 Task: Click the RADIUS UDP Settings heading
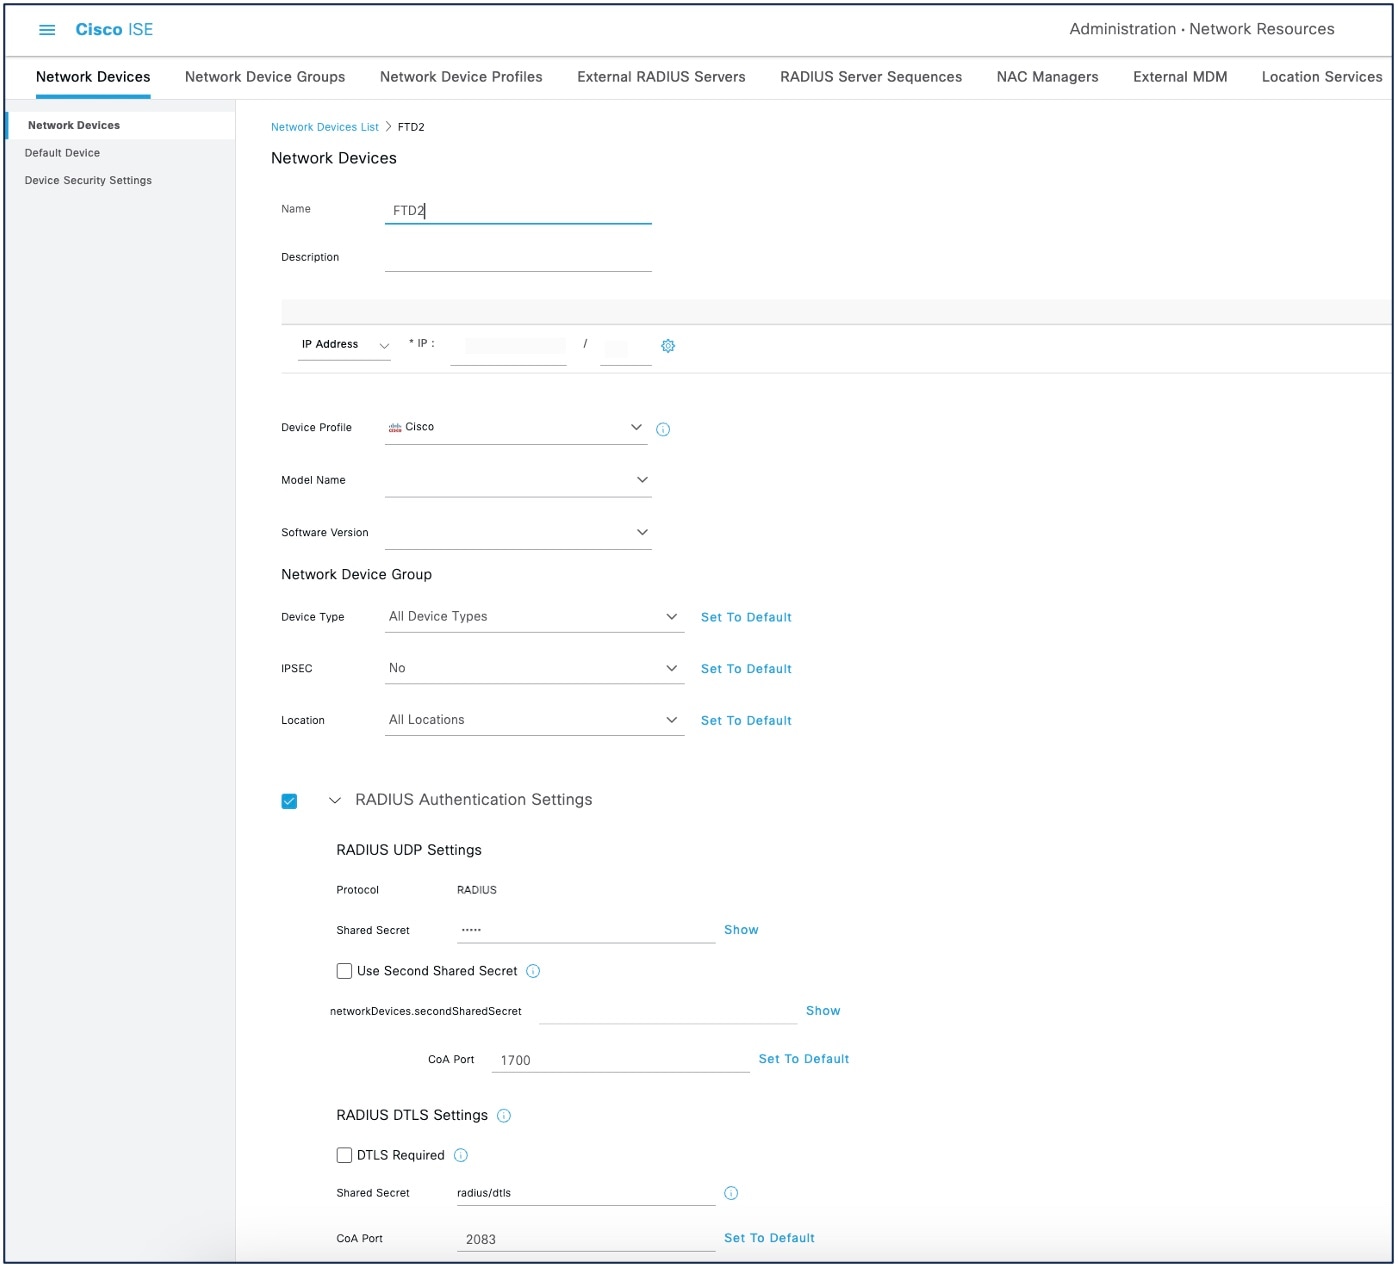pos(409,851)
